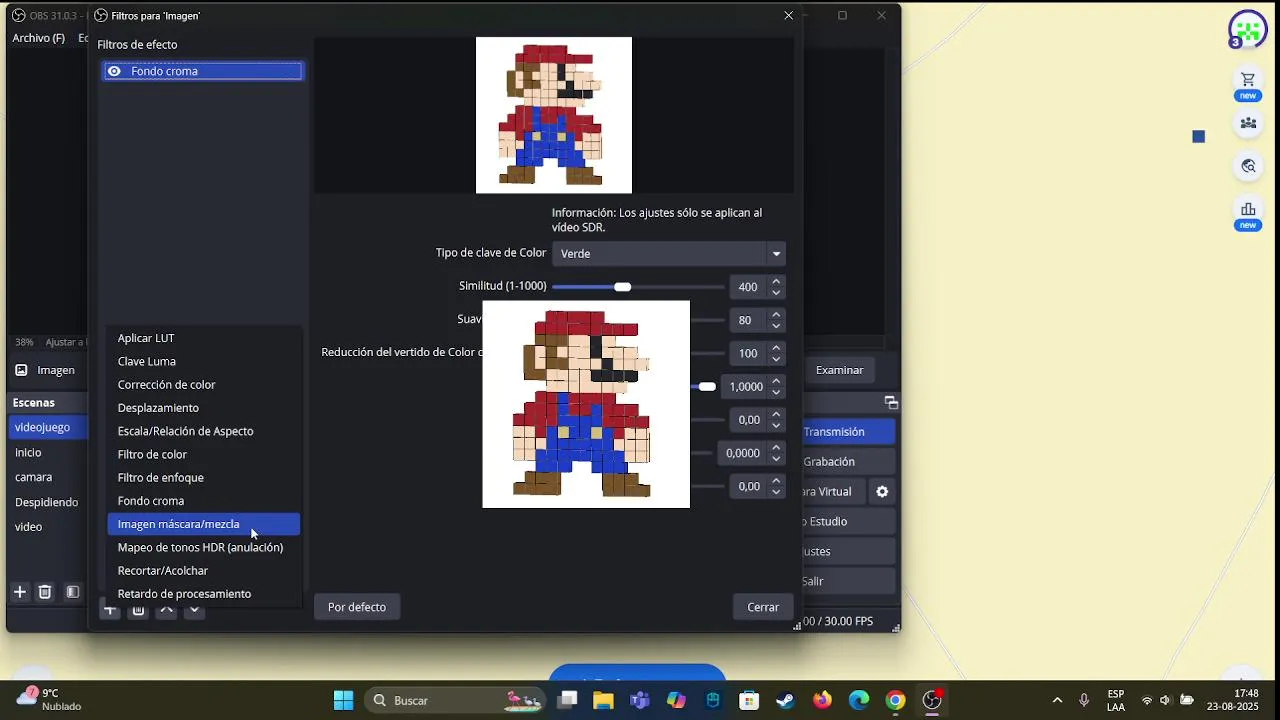The height and width of the screenshot is (720, 1280).
Task: Select the Despidiendo scene
Action: pyautogui.click(x=46, y=502)
